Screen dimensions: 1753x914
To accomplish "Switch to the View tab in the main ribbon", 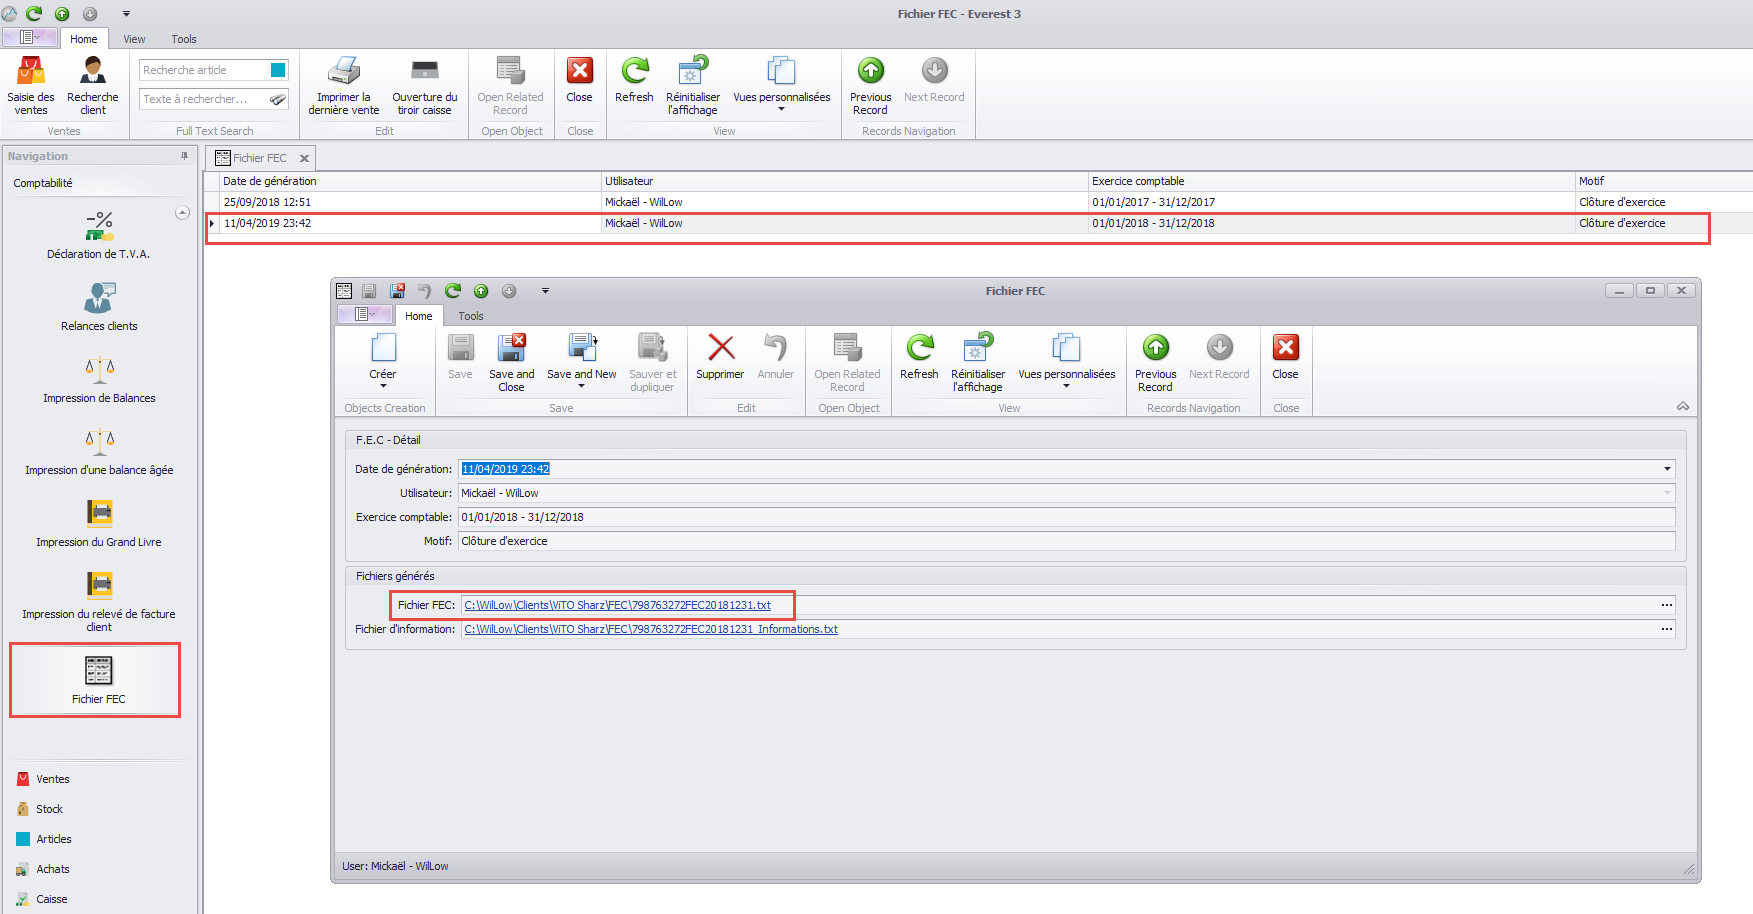I will (134, 39).
